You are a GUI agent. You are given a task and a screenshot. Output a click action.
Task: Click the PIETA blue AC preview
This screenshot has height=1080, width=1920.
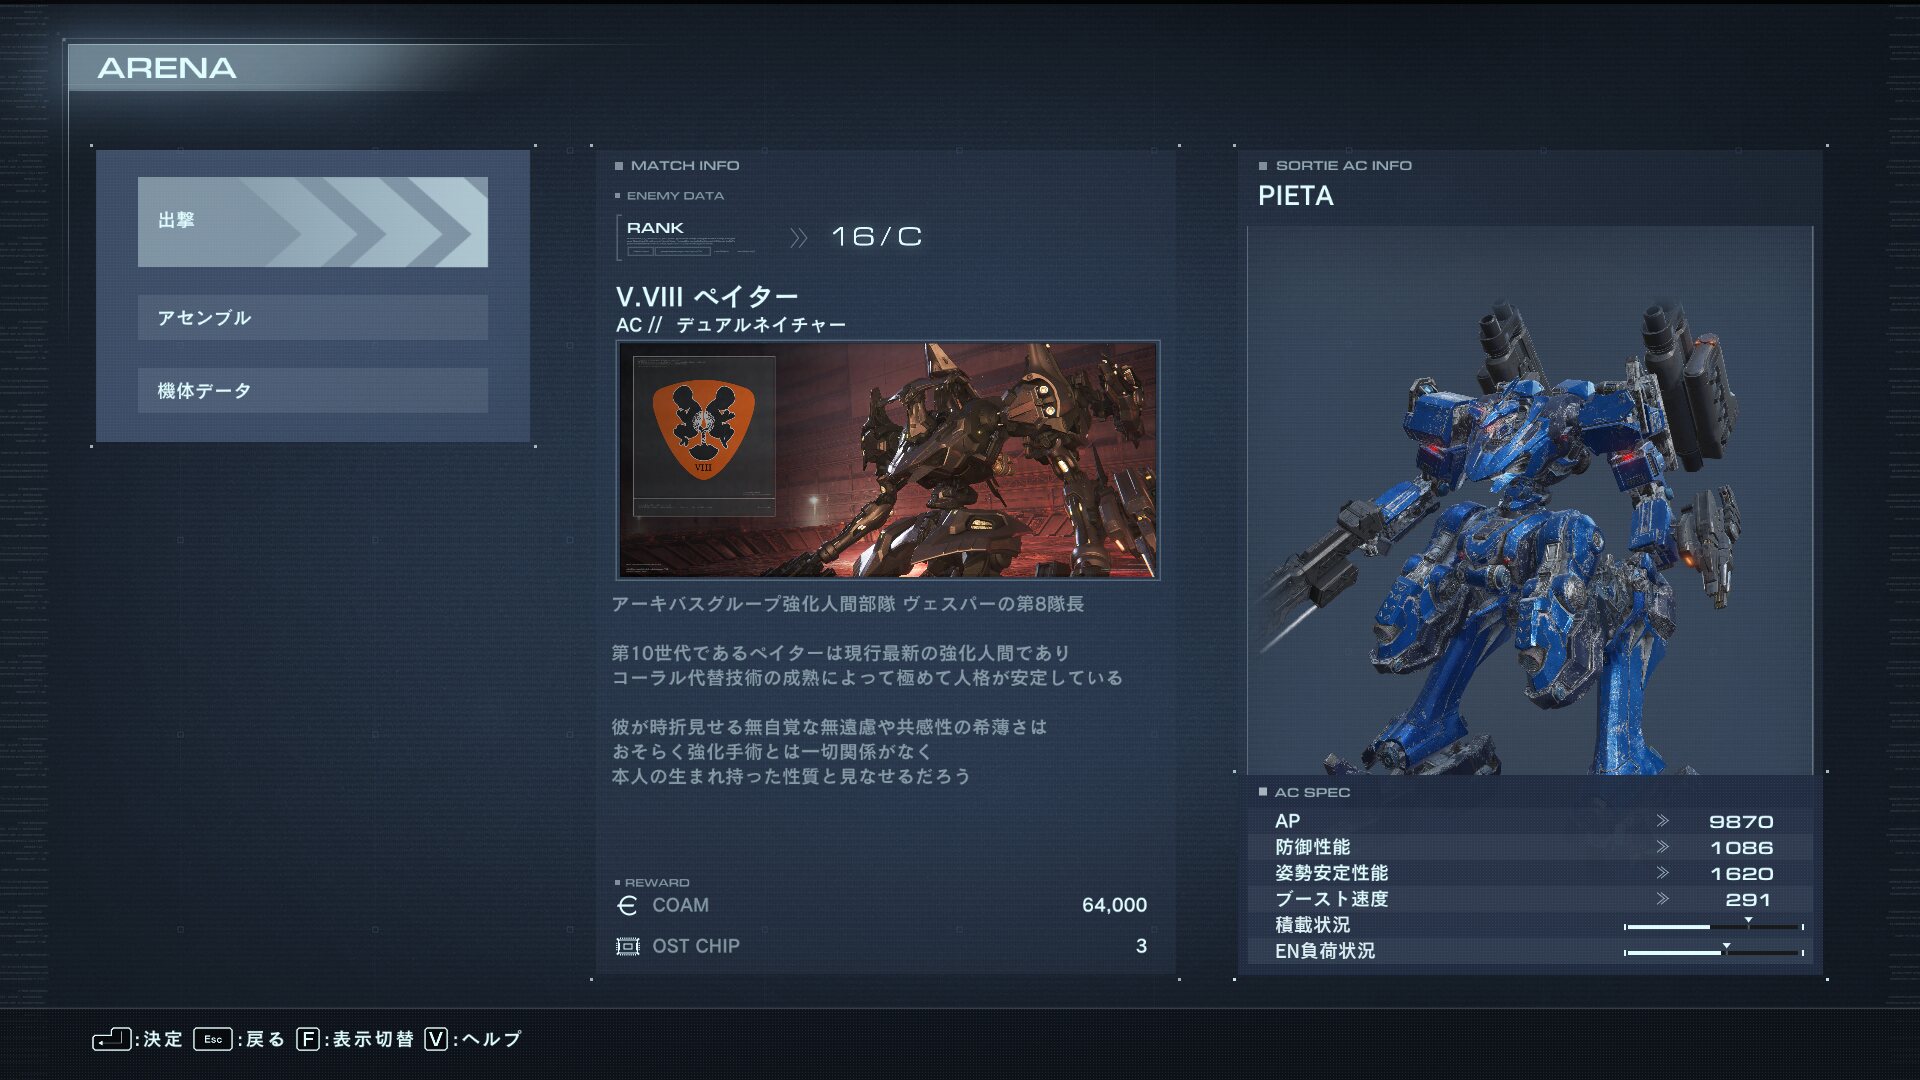[x=1530, y=500]
